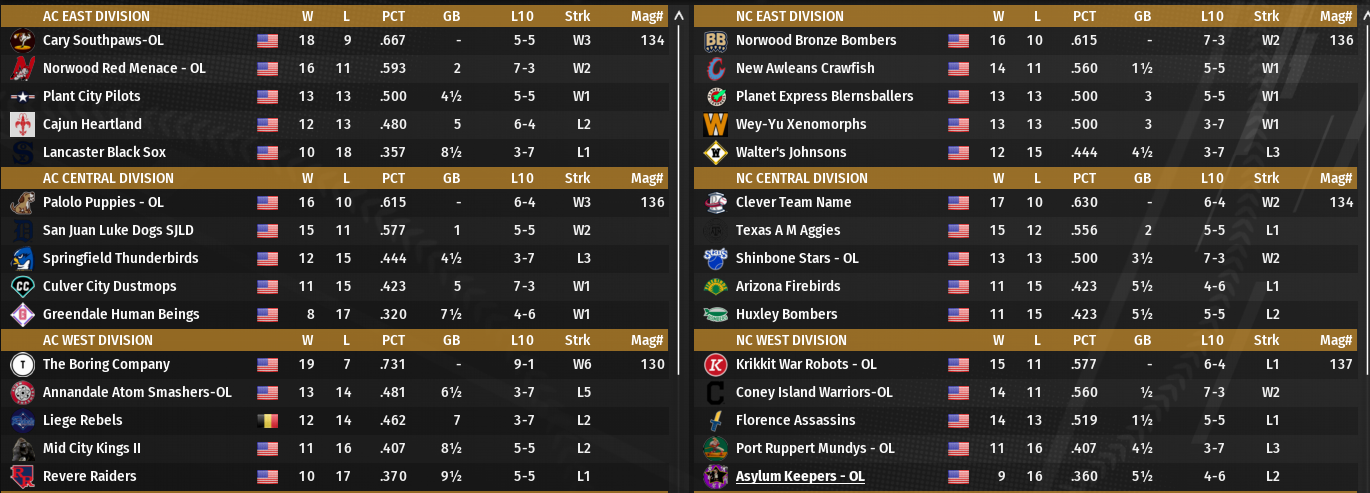The image size is (1370, 493).
Task: Click the Coney Island Warriors logo
Action: [715, 393]
